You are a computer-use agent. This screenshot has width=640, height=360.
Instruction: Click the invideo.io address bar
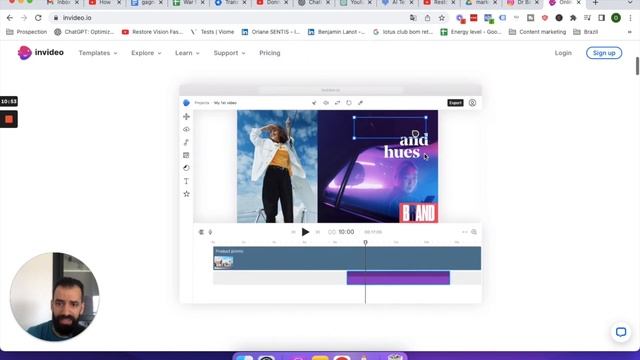click(229, 18)
